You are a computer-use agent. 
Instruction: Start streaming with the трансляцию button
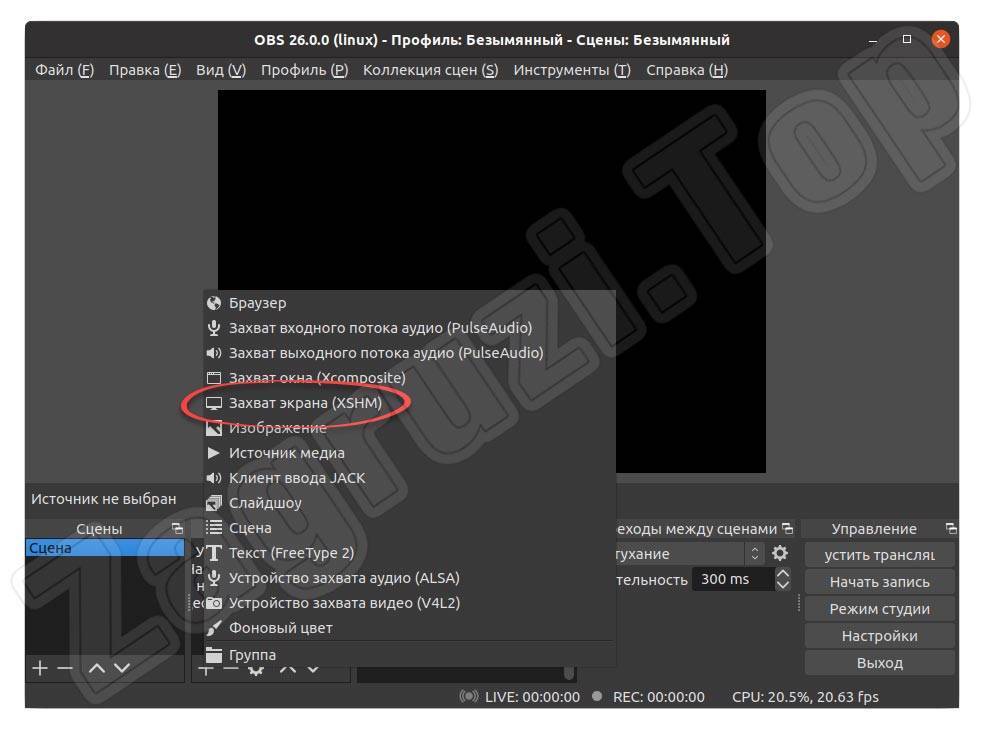880,555
